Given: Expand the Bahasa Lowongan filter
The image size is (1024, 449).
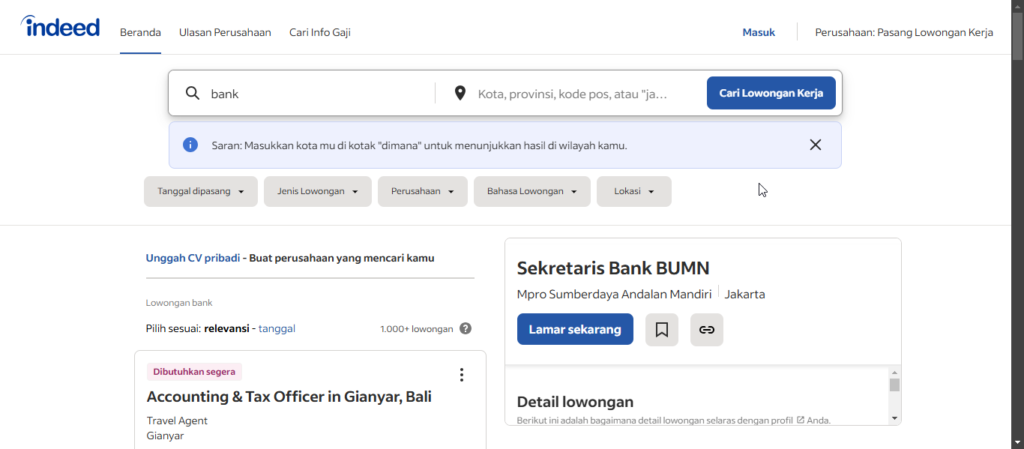Looking at the screenshot, I should click(x=532, y=191).
